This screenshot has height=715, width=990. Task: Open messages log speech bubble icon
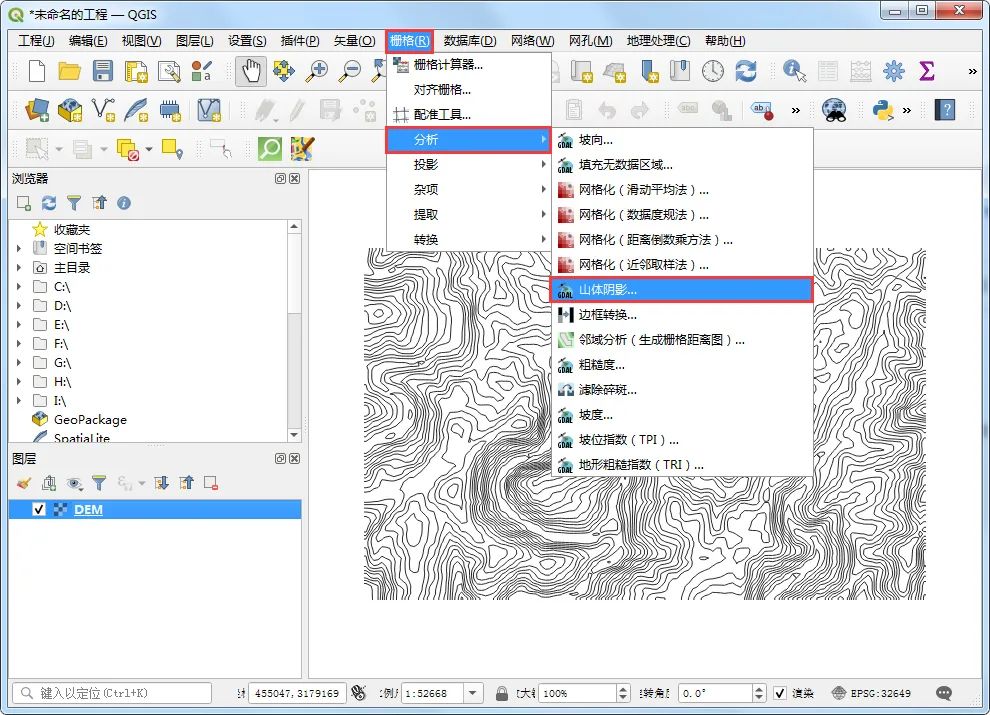click(944, 693)
